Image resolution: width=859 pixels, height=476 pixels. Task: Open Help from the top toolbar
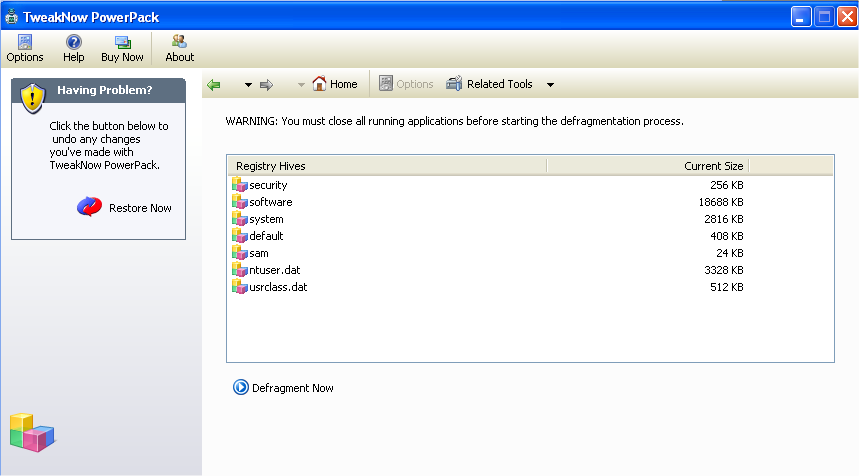click(73, 49)
